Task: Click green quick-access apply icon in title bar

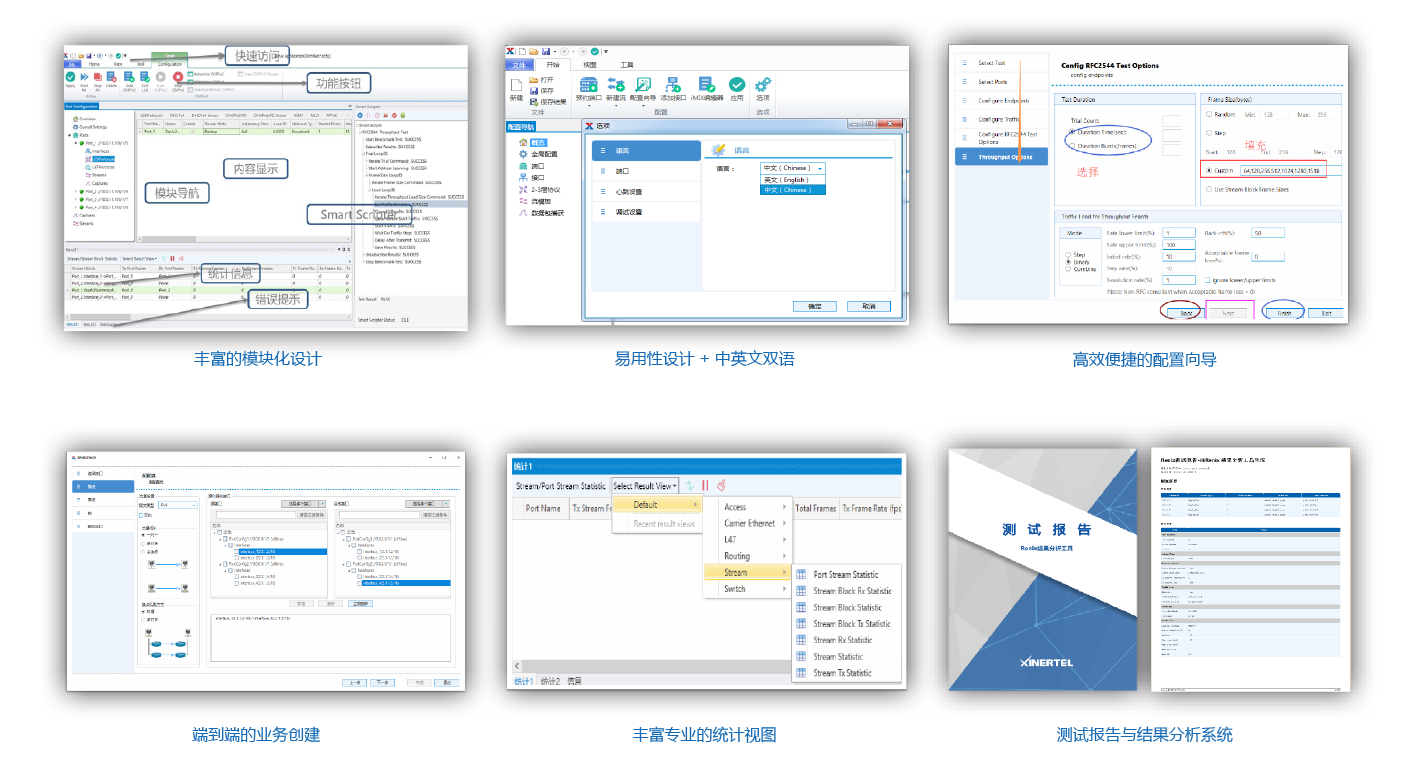Action: (595, 51)
